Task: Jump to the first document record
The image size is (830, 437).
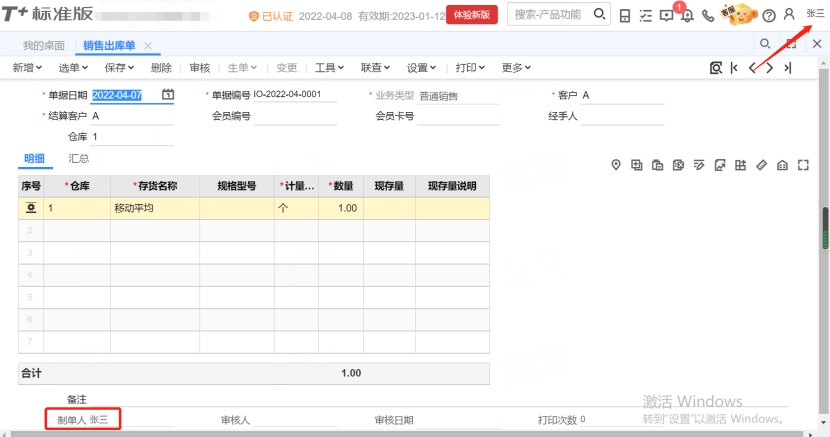Action: pyautogui.click(x=734, y=68)
